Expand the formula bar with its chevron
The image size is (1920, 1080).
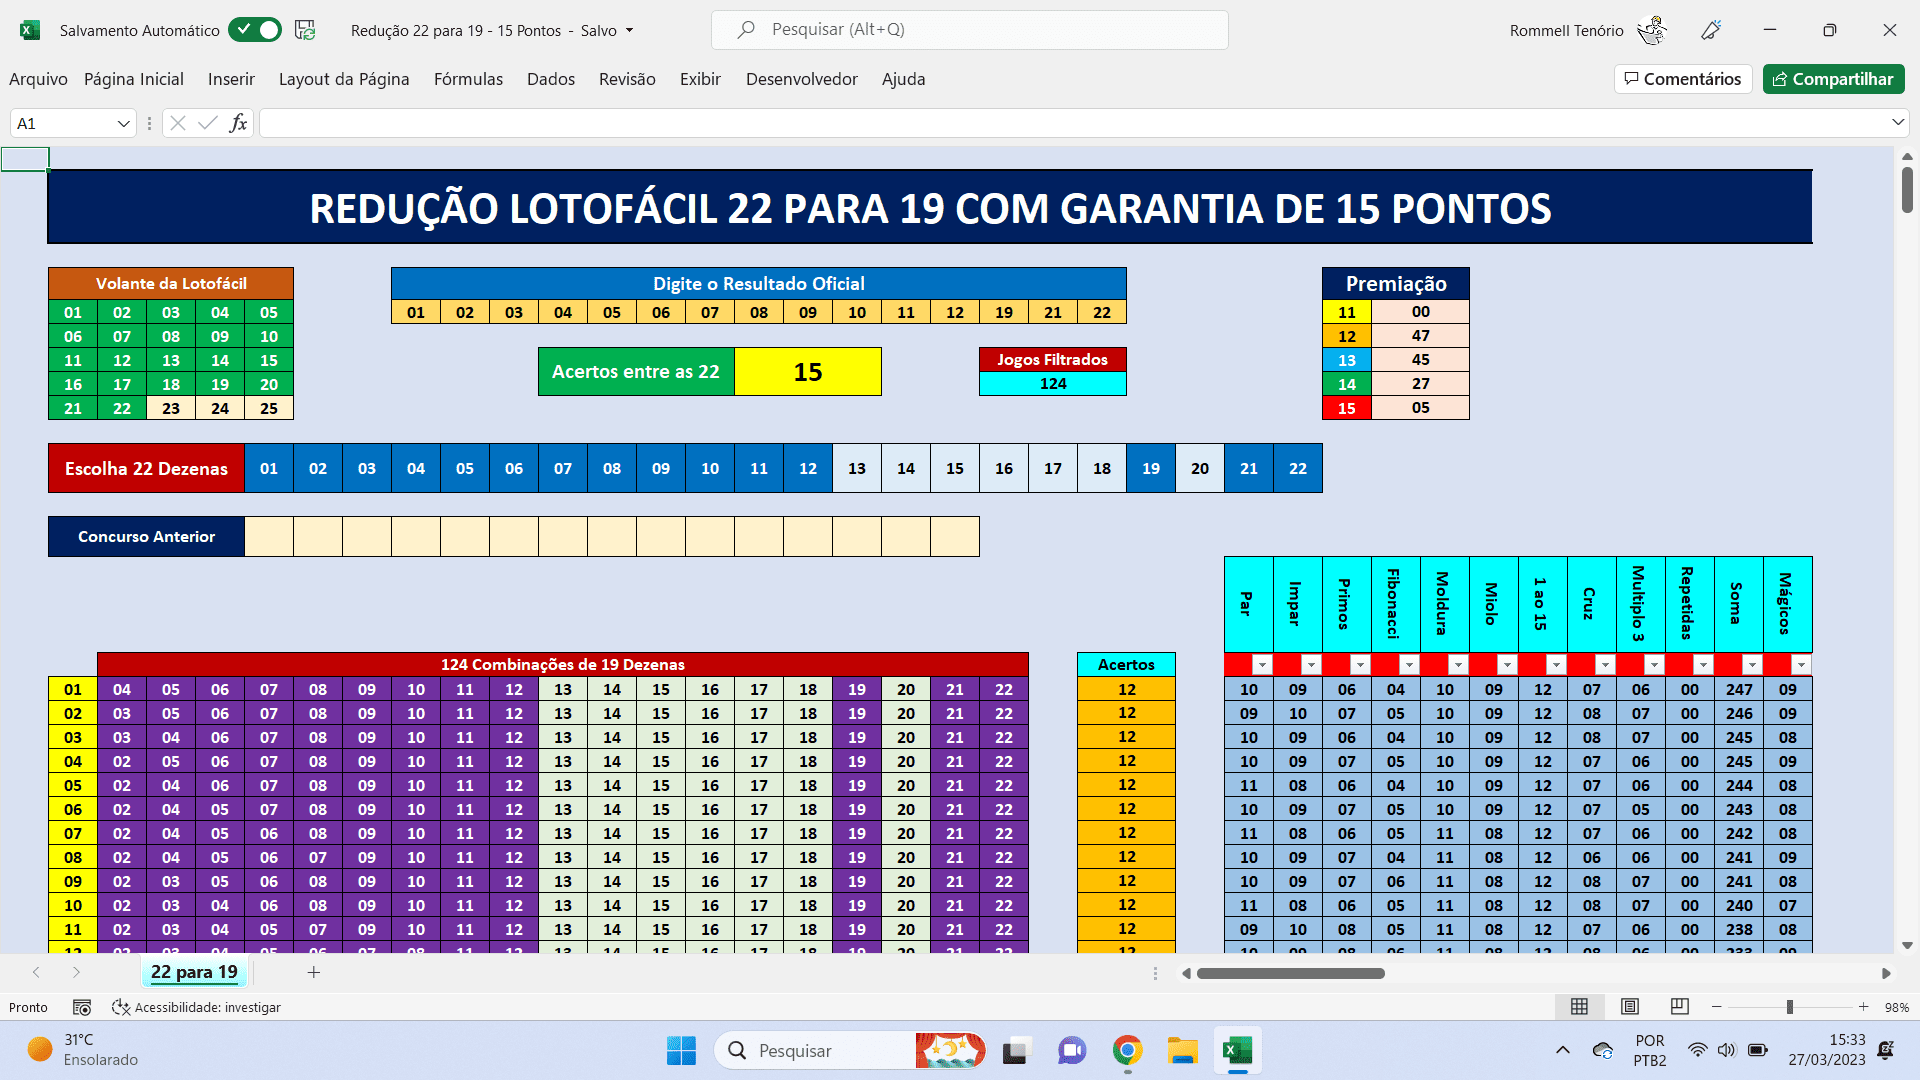pyautogui.click(x=1897, y=123)
